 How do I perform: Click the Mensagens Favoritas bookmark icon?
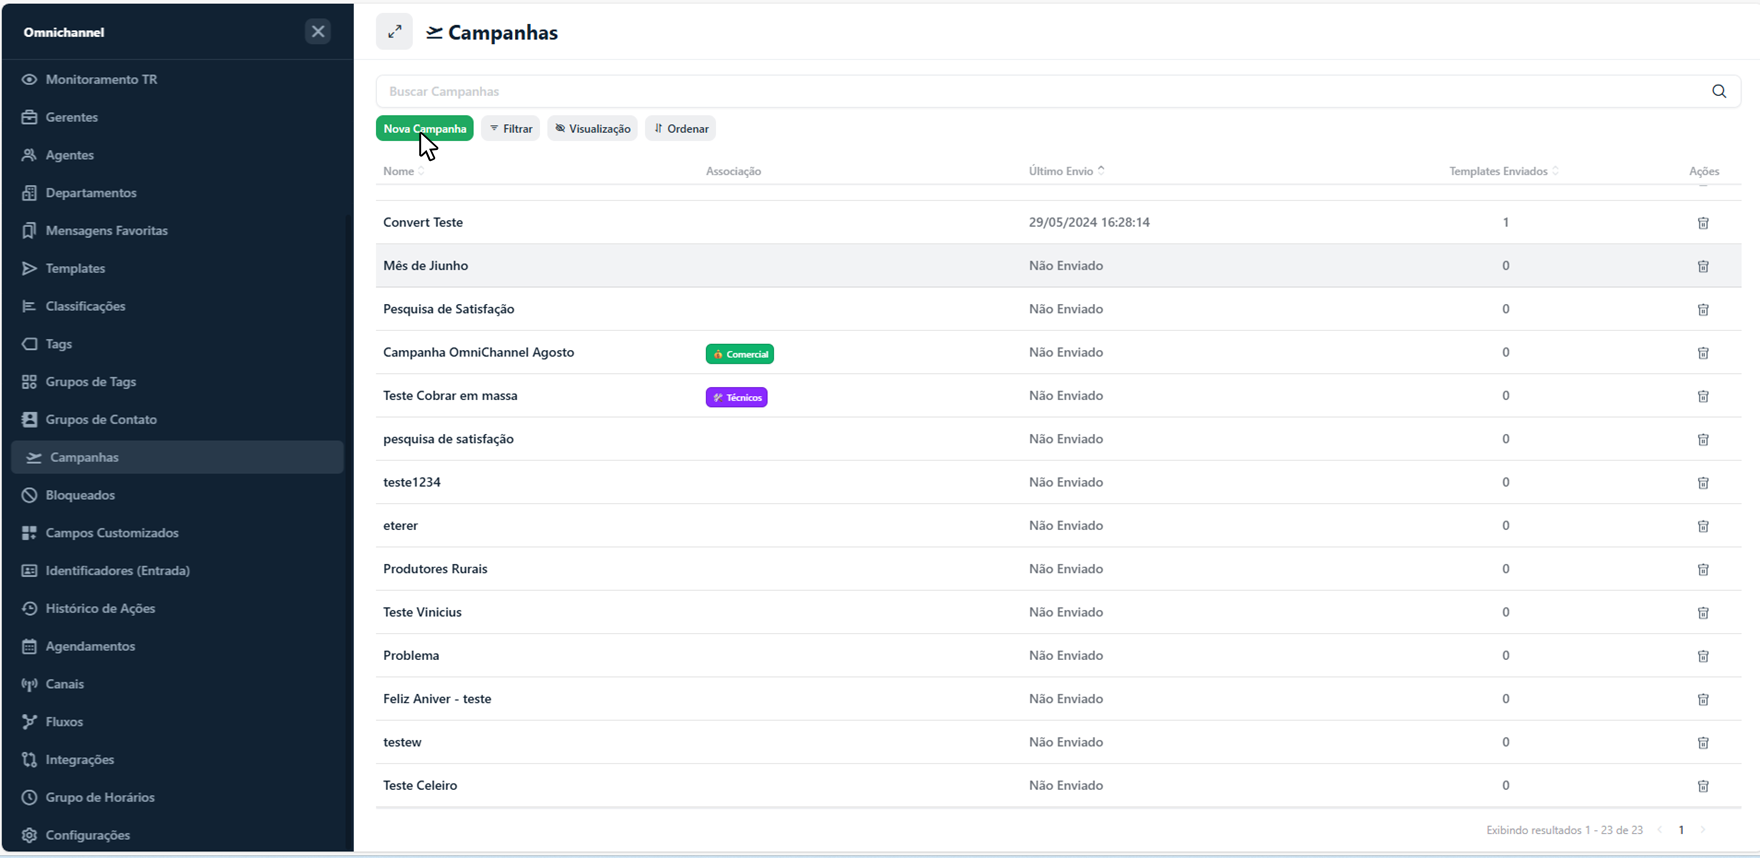coord(29,231)
